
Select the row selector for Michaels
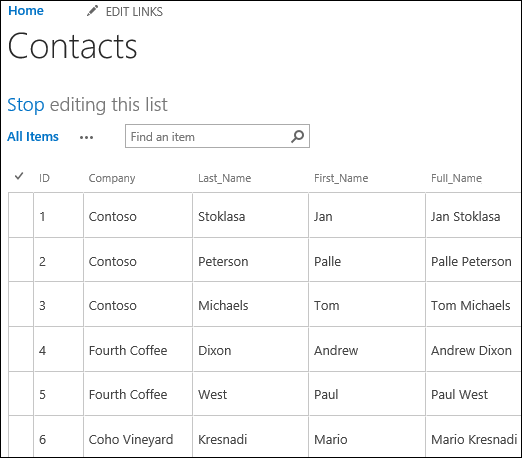click(x=21, y=305)
